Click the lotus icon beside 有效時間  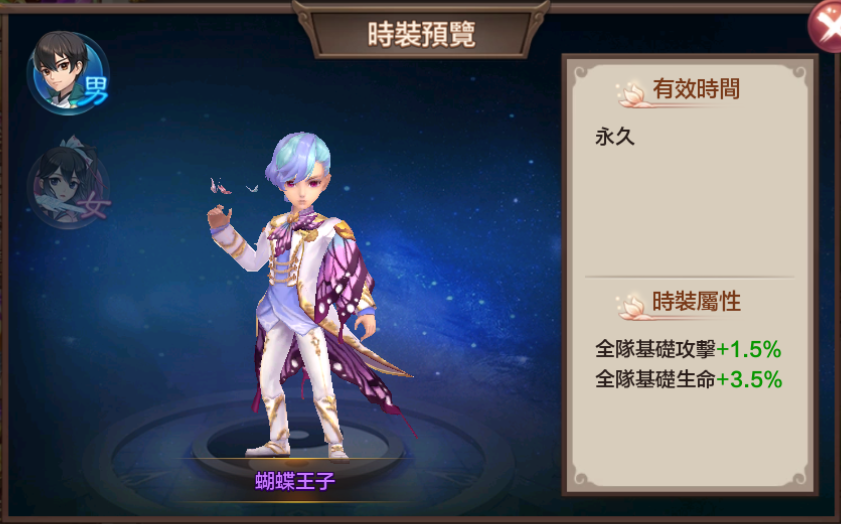pos(632,94)
